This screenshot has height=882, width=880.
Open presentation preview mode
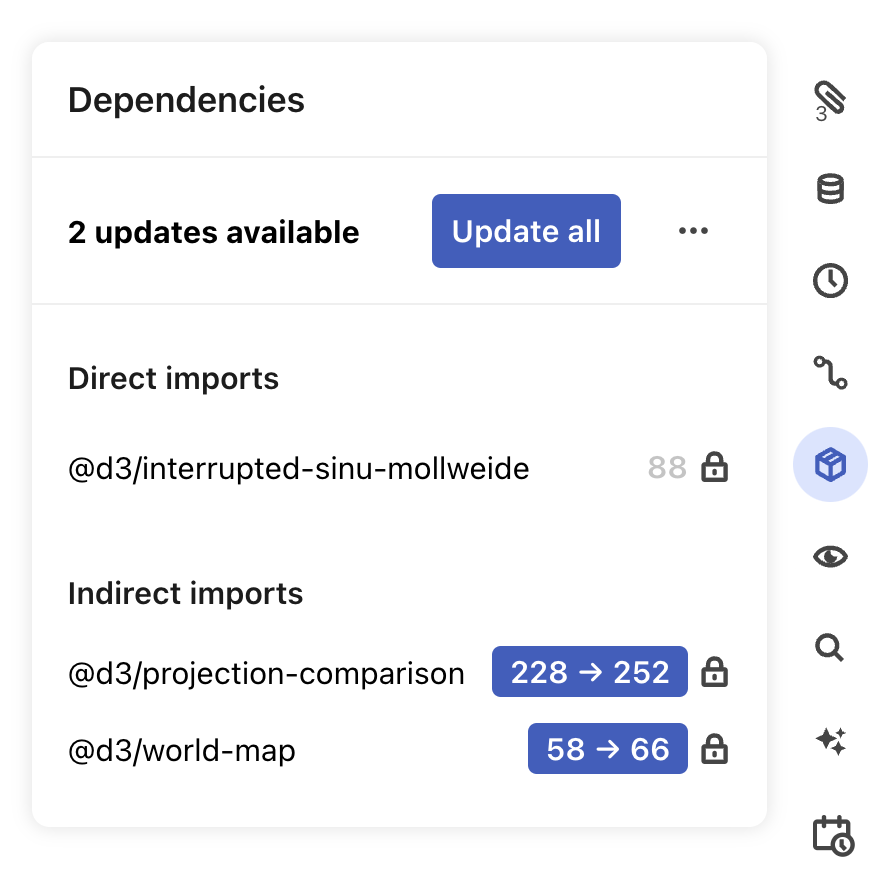click(829, 556)
